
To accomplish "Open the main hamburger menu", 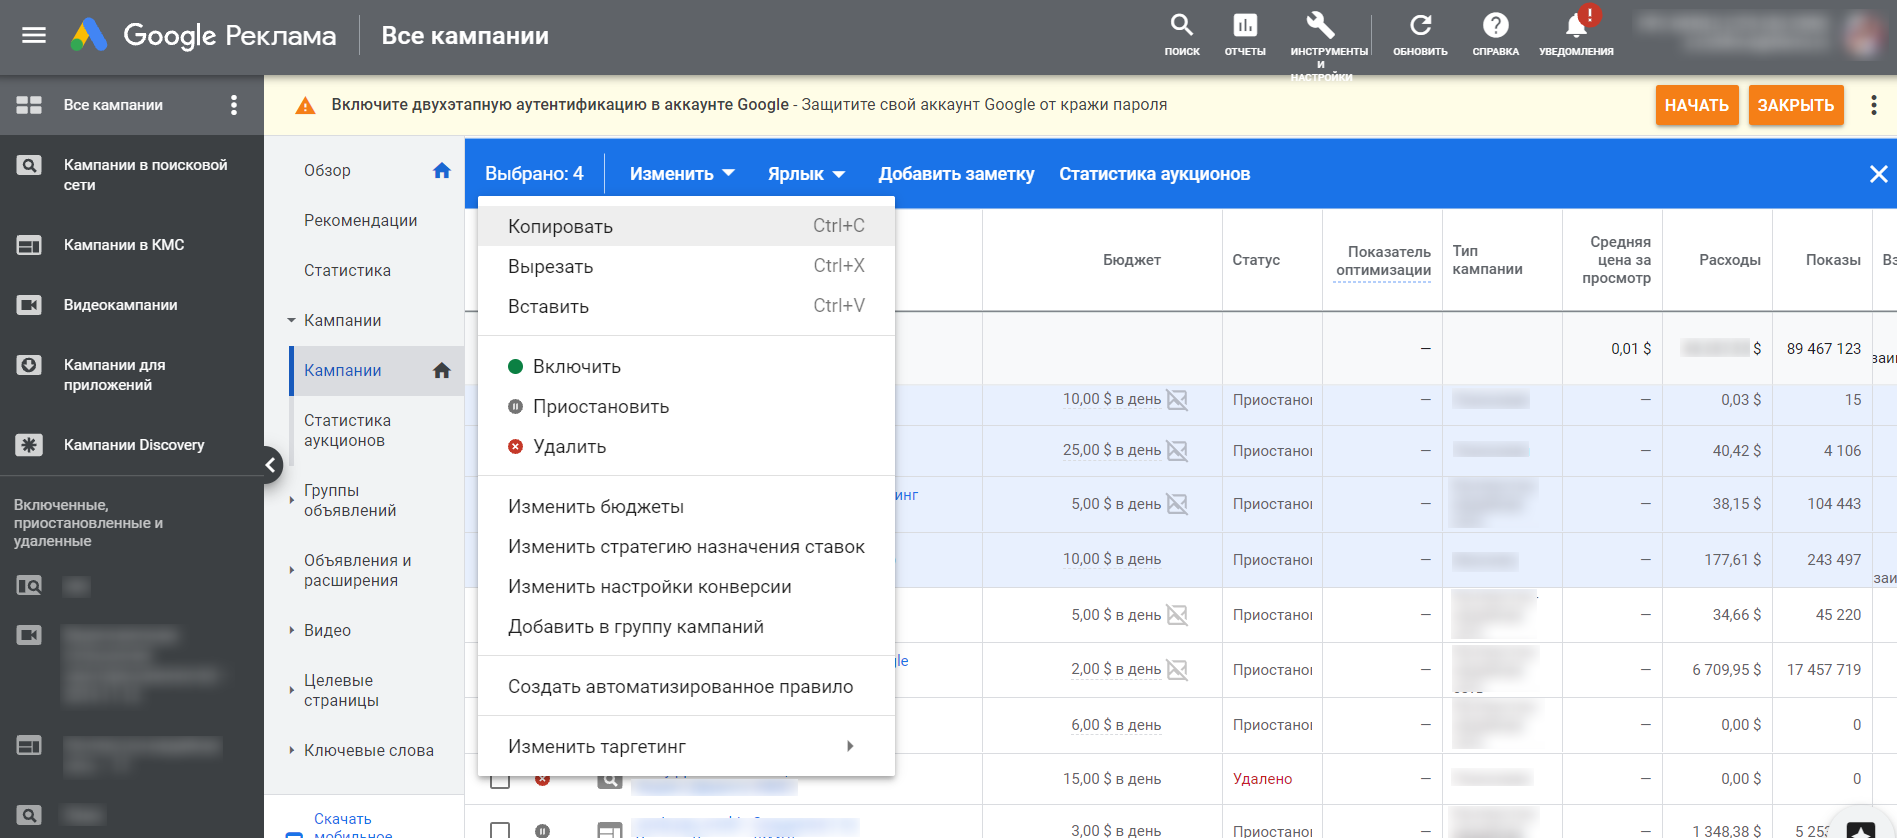I will coord(34,36).
